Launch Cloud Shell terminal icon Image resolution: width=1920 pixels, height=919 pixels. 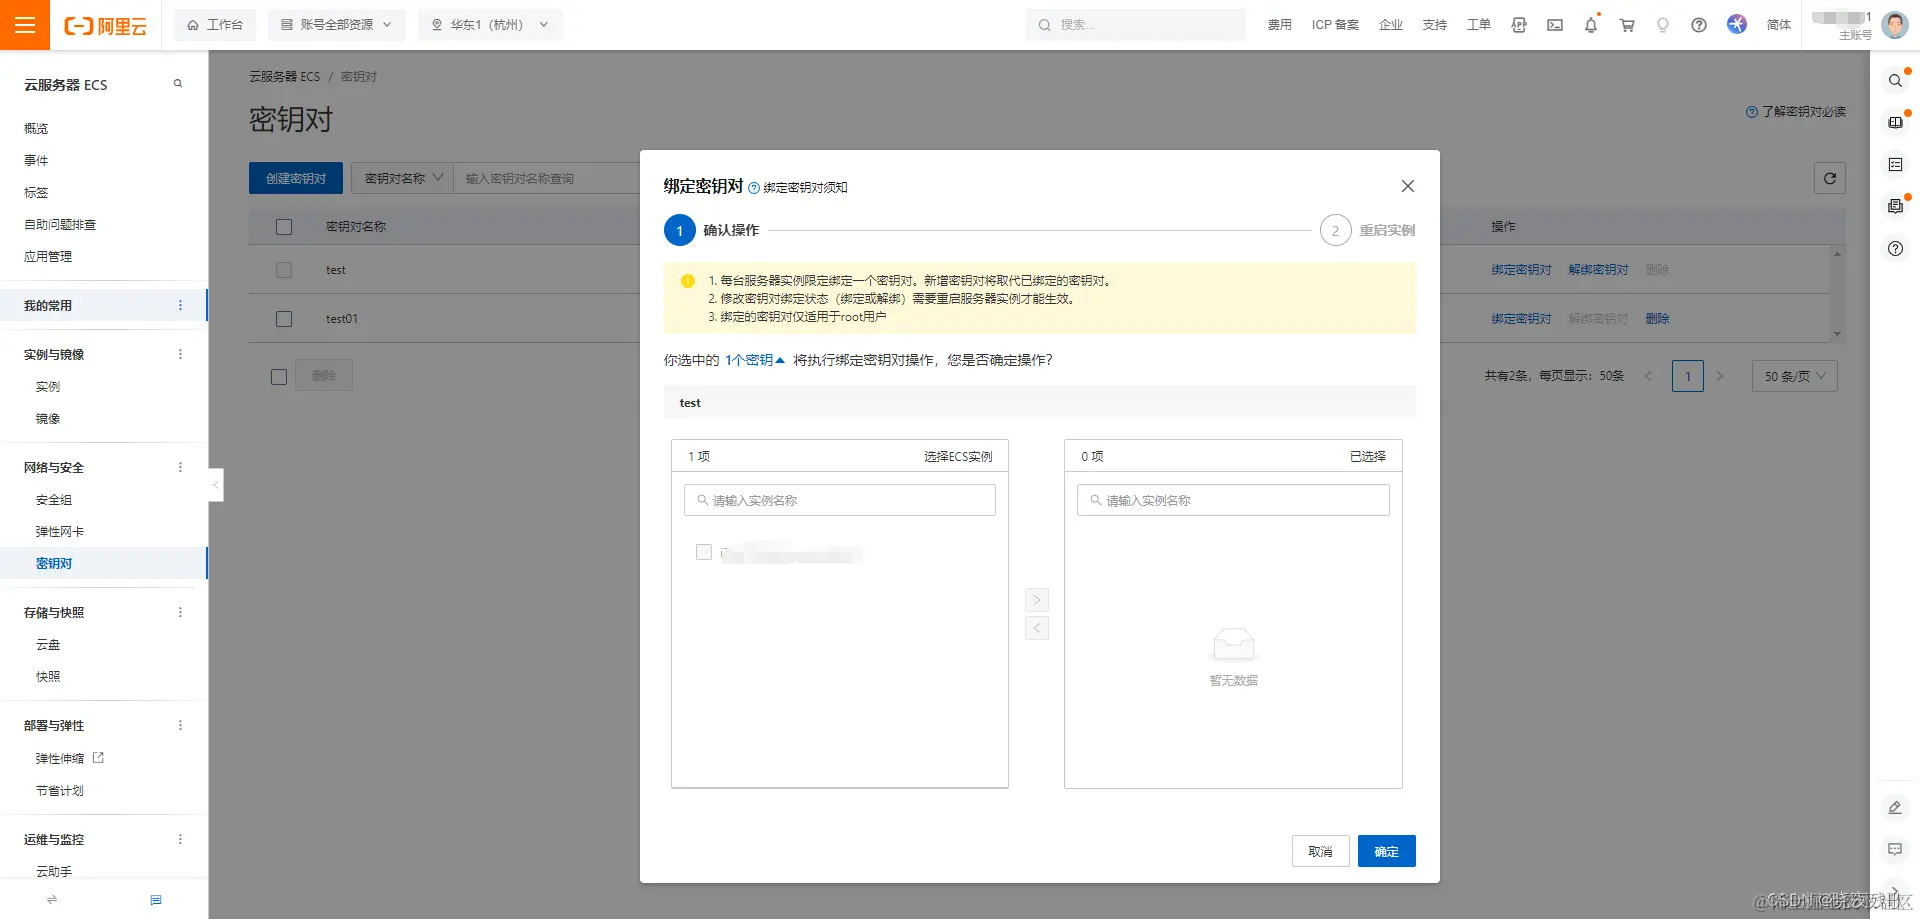click(1555, 25)
